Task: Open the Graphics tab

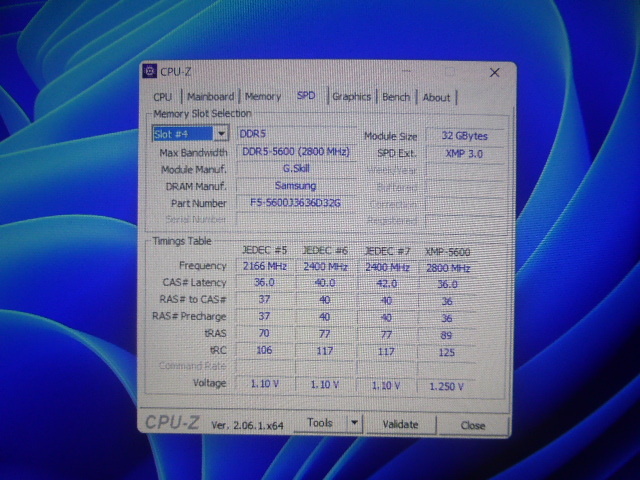Action: 351,97
